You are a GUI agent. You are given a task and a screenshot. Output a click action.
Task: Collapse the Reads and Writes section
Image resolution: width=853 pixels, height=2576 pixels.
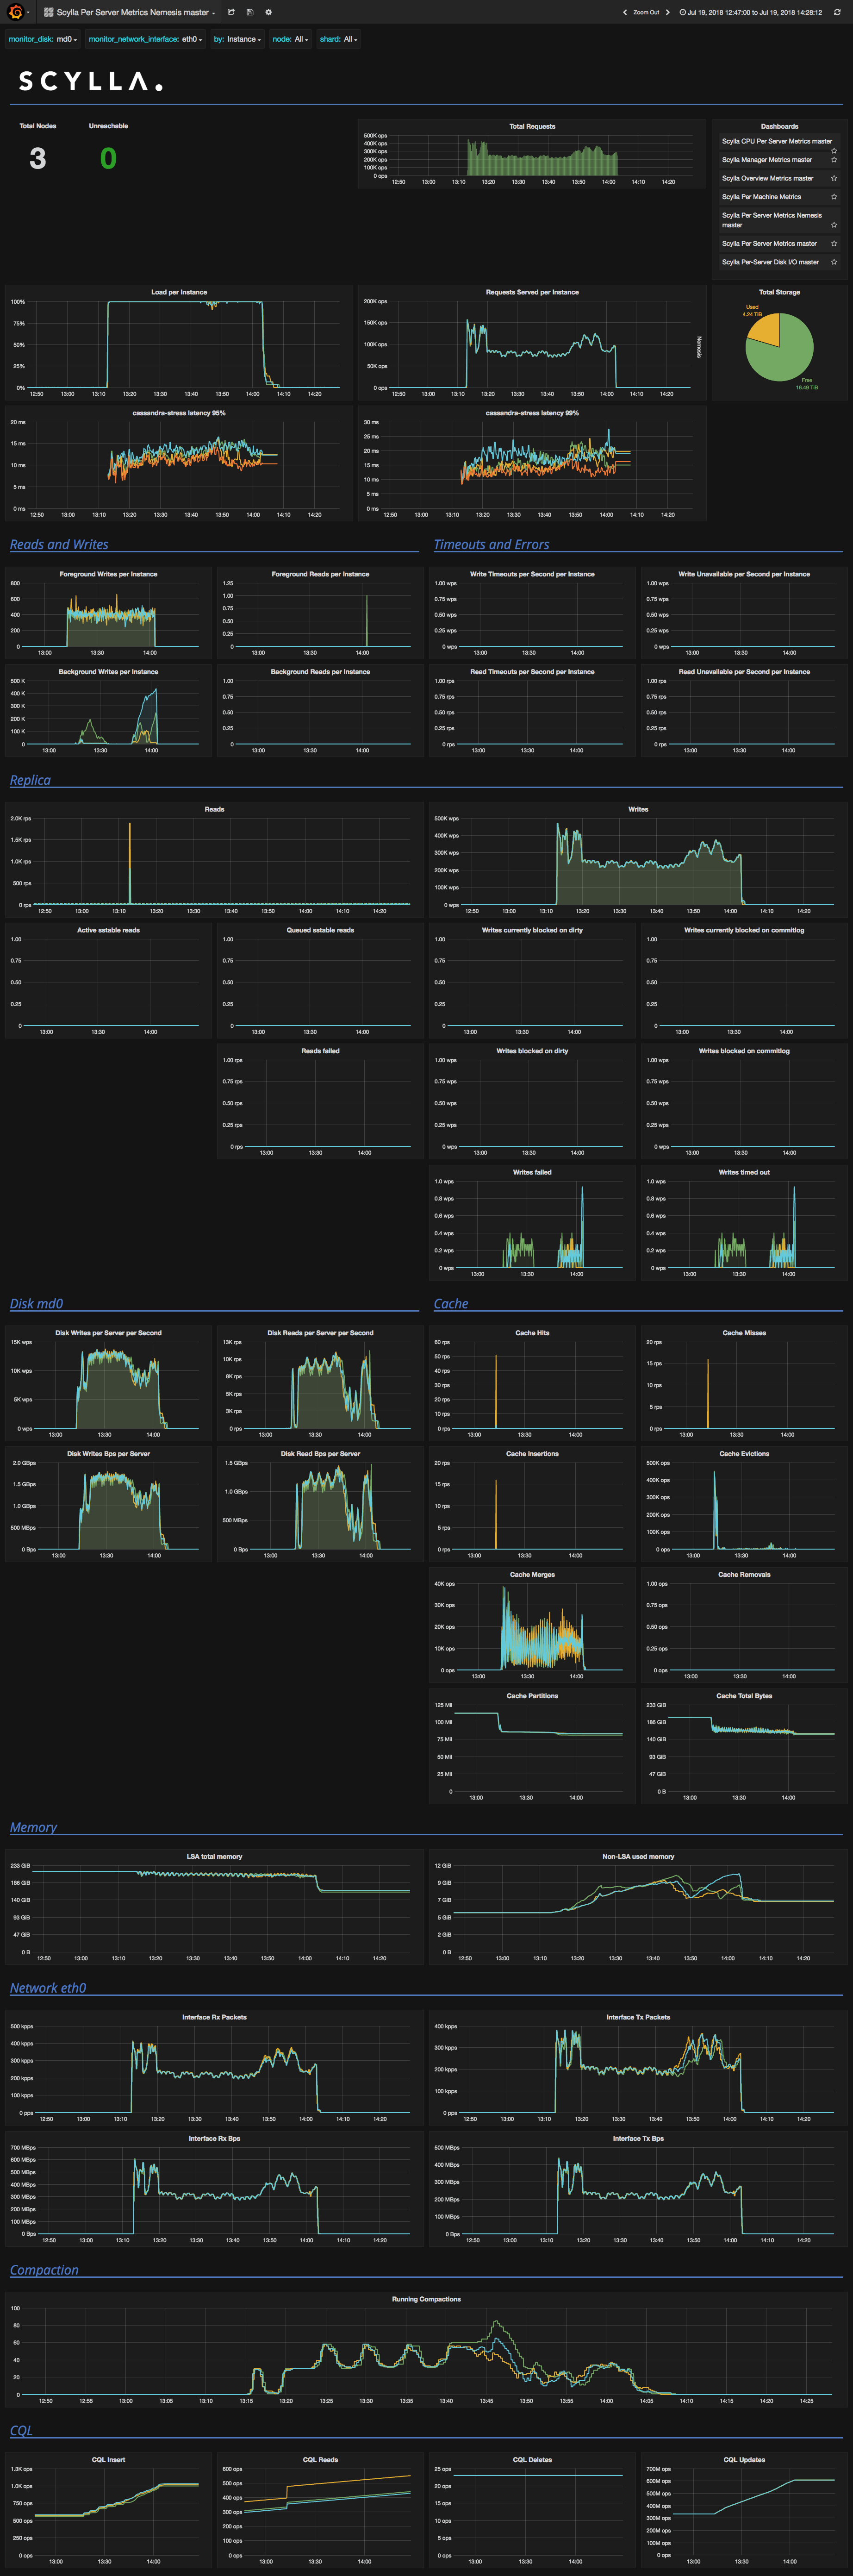click(60, 545)
